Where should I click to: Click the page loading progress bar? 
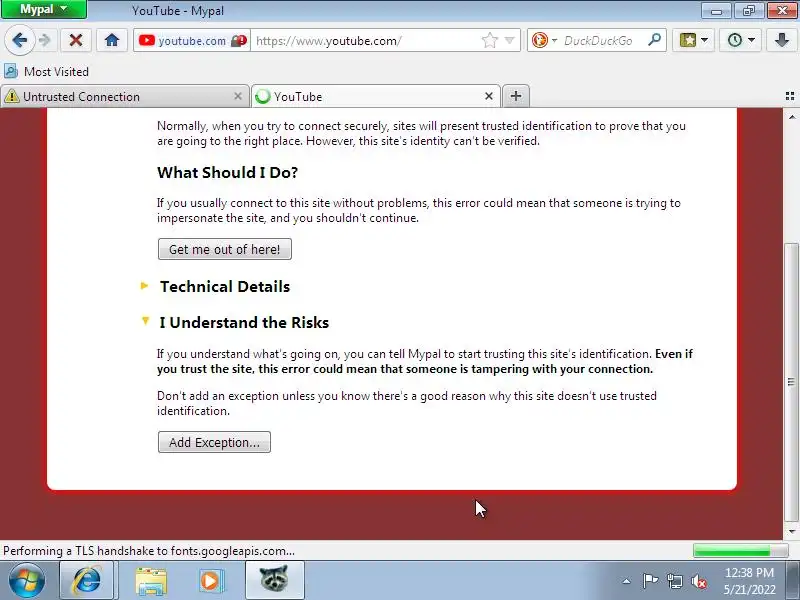740,551
